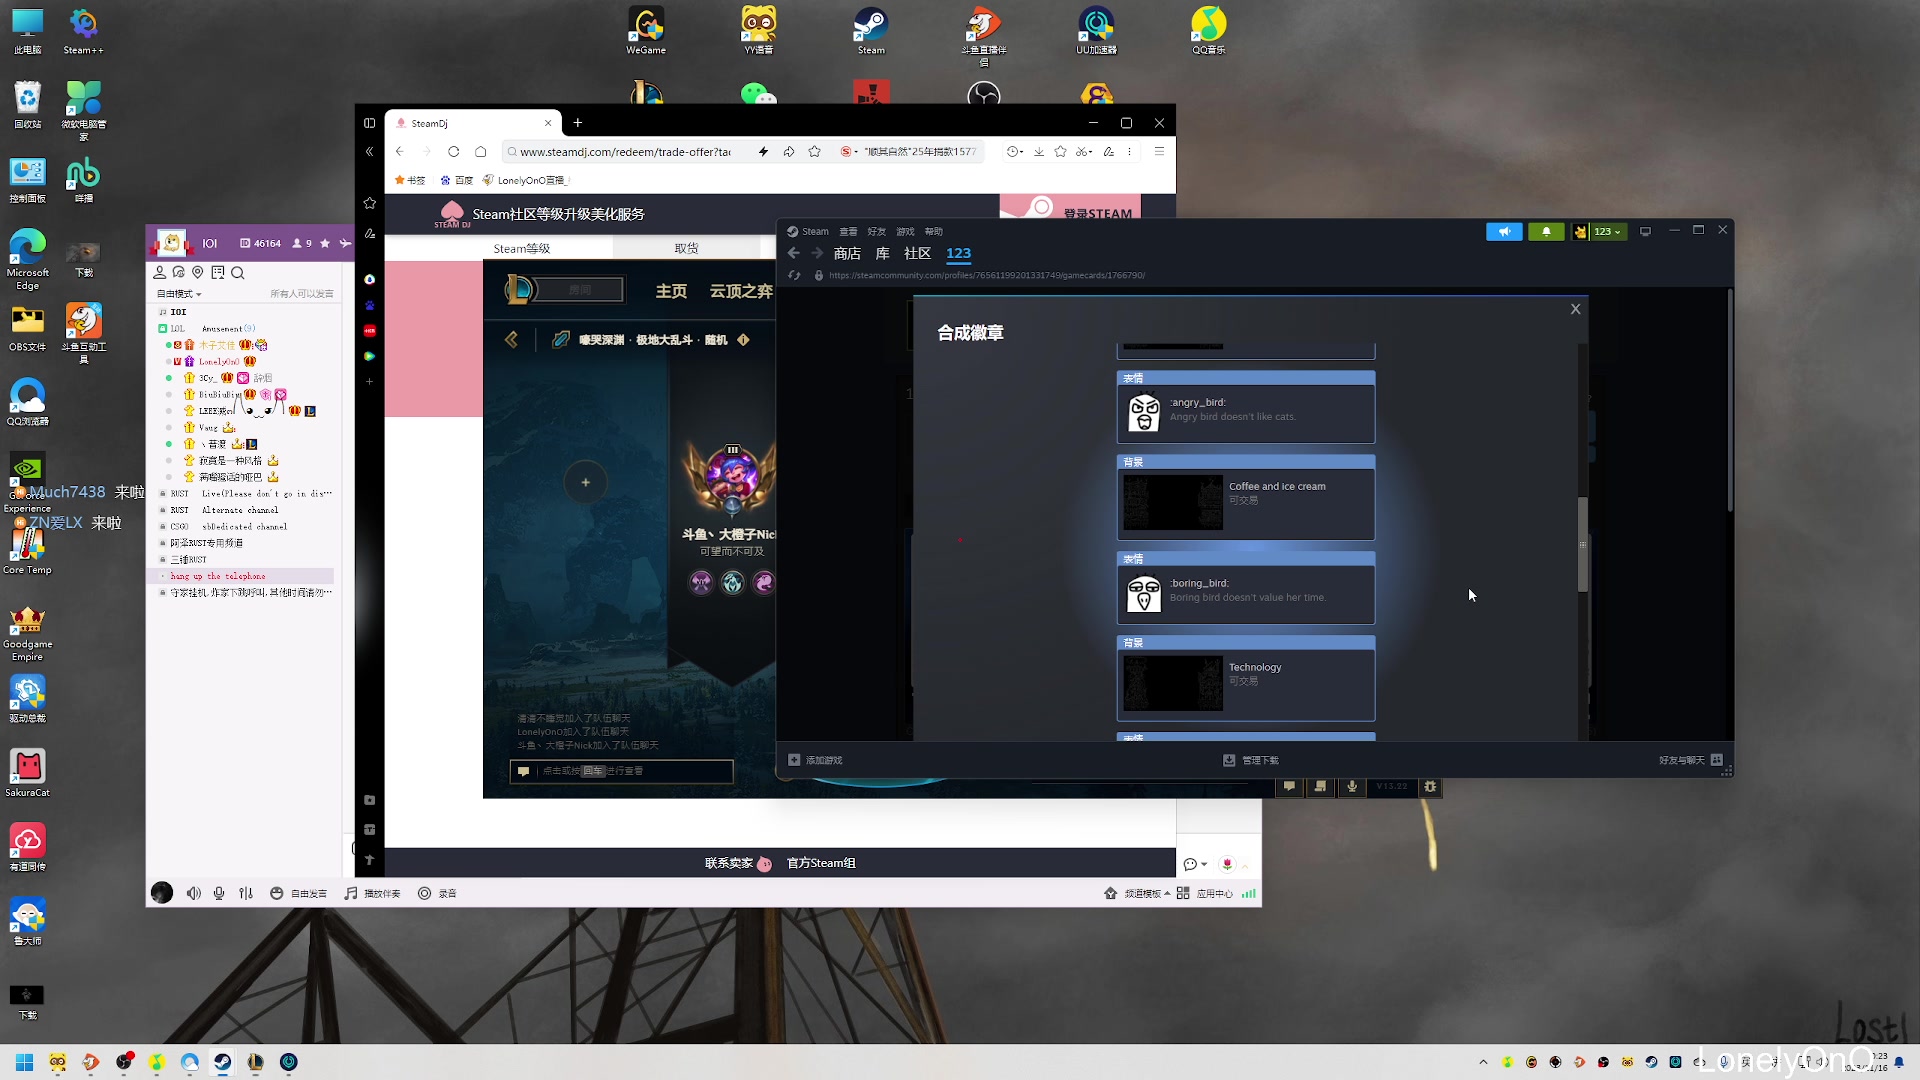Image resolution: width=1920 pixels, height=1080 pixels.
Task: Click the badge dialog scrollbar thumb
Action: [x=1582, y=544]
